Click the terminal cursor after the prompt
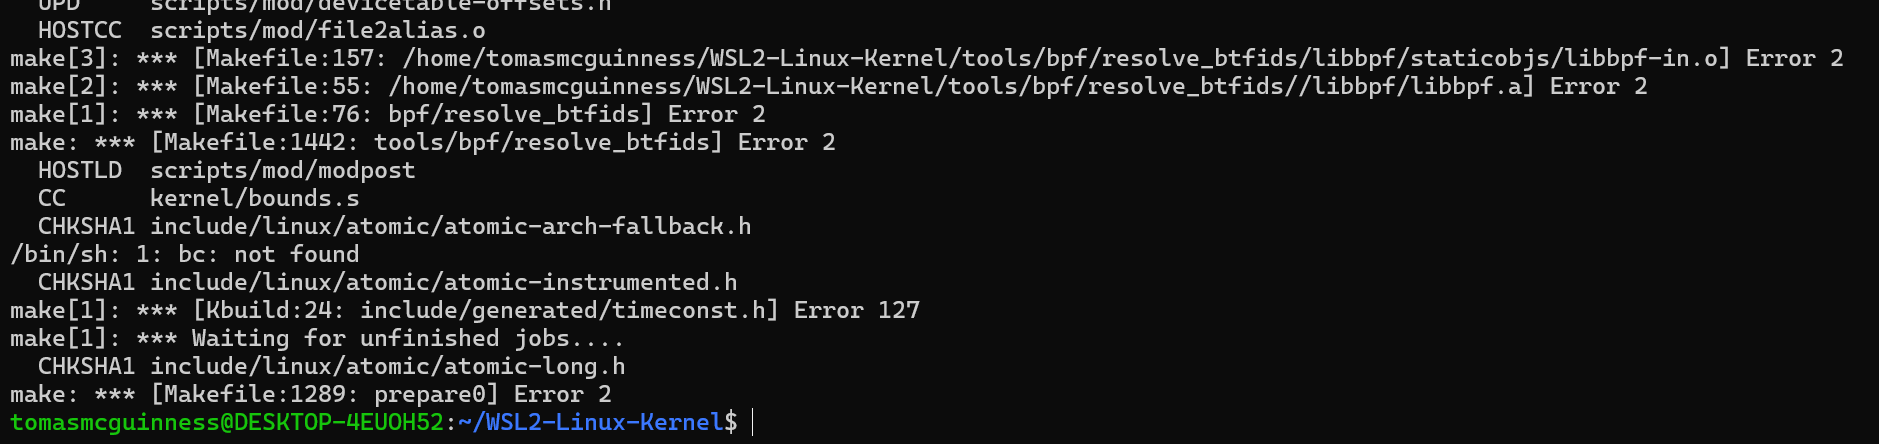1879x444 pixels. 752,422
